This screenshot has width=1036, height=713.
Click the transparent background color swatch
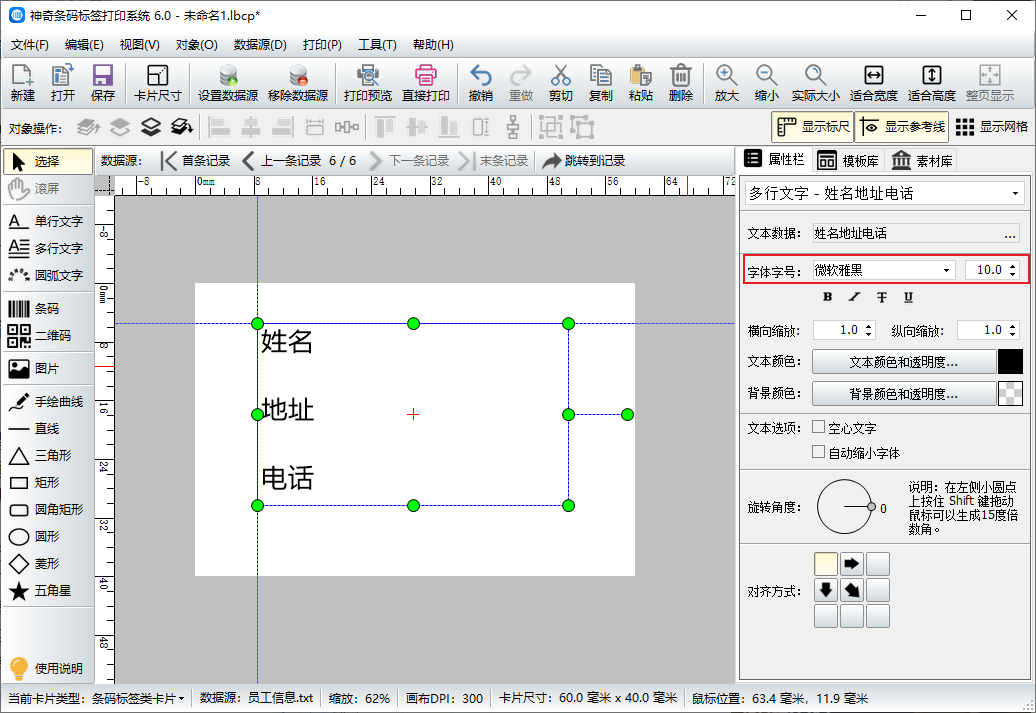[1010, 394]
